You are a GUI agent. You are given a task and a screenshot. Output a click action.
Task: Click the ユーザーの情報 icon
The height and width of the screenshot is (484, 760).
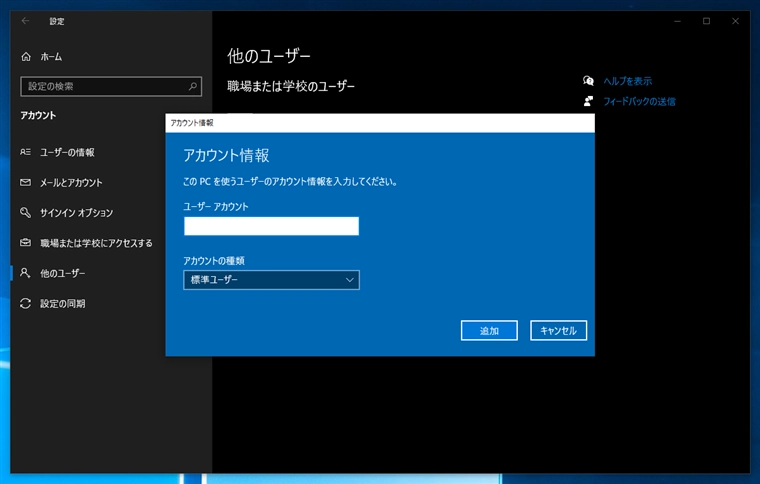point(25,152)
